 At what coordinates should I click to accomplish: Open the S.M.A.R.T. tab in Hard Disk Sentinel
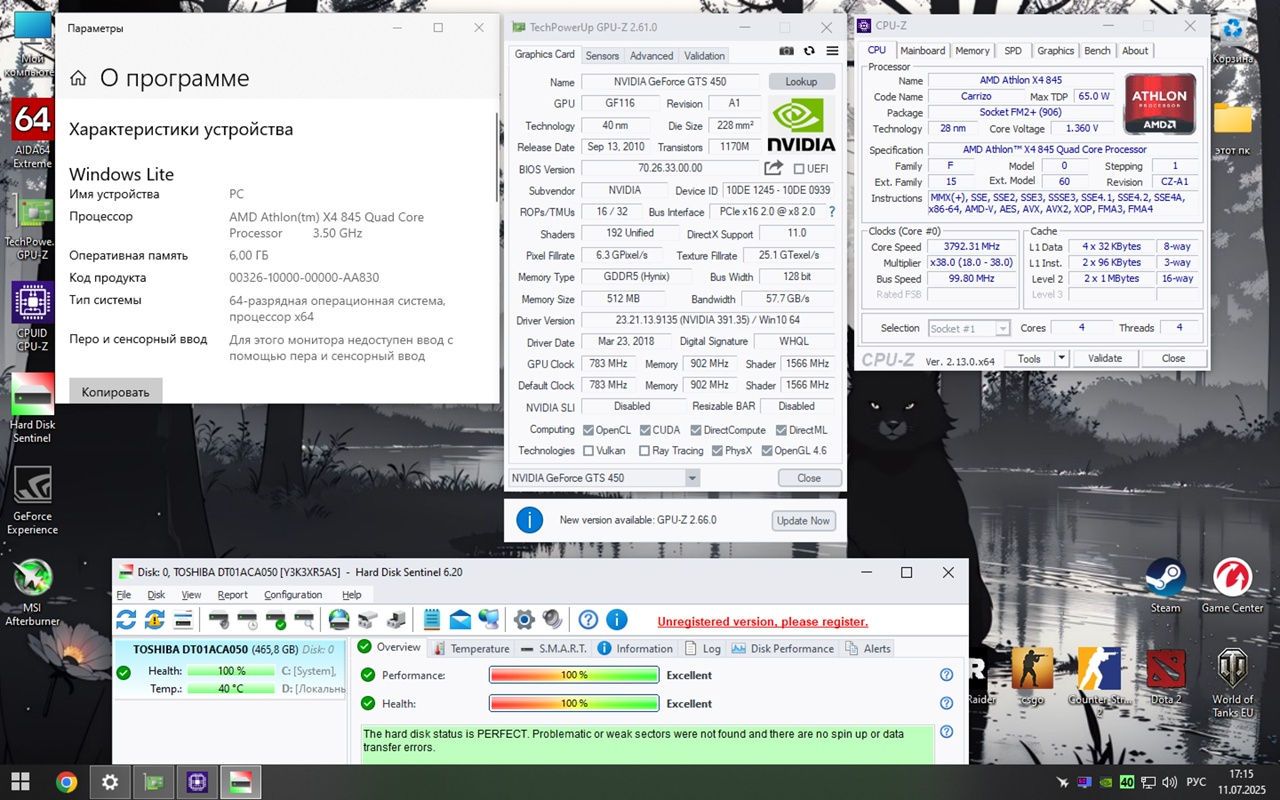[554, 648]
